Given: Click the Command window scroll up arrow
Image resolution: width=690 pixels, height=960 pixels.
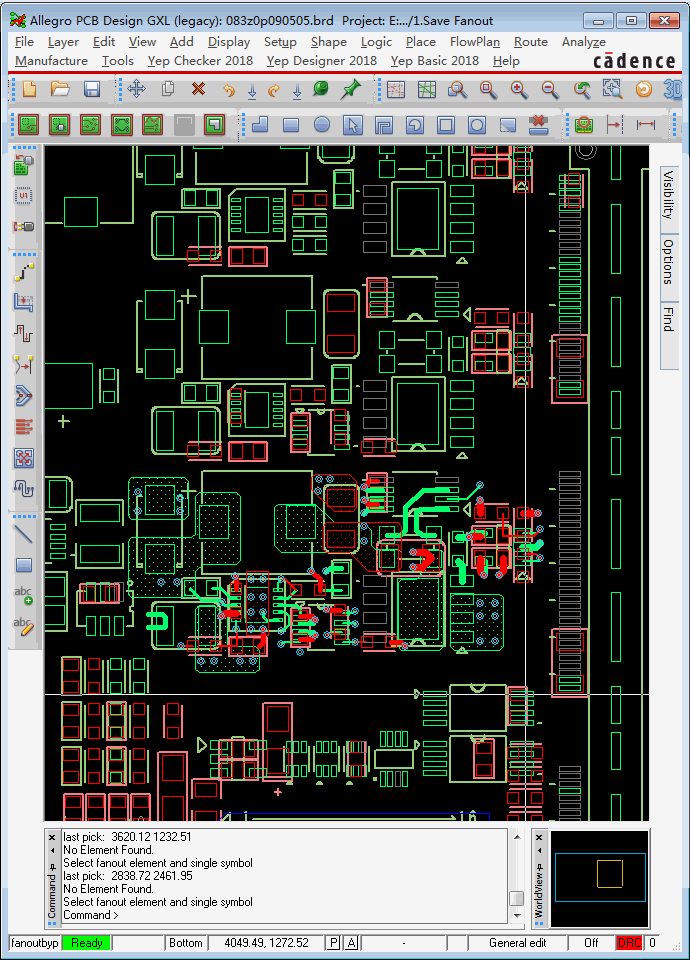Looking at the screenshot, I should tap(517, 837).
